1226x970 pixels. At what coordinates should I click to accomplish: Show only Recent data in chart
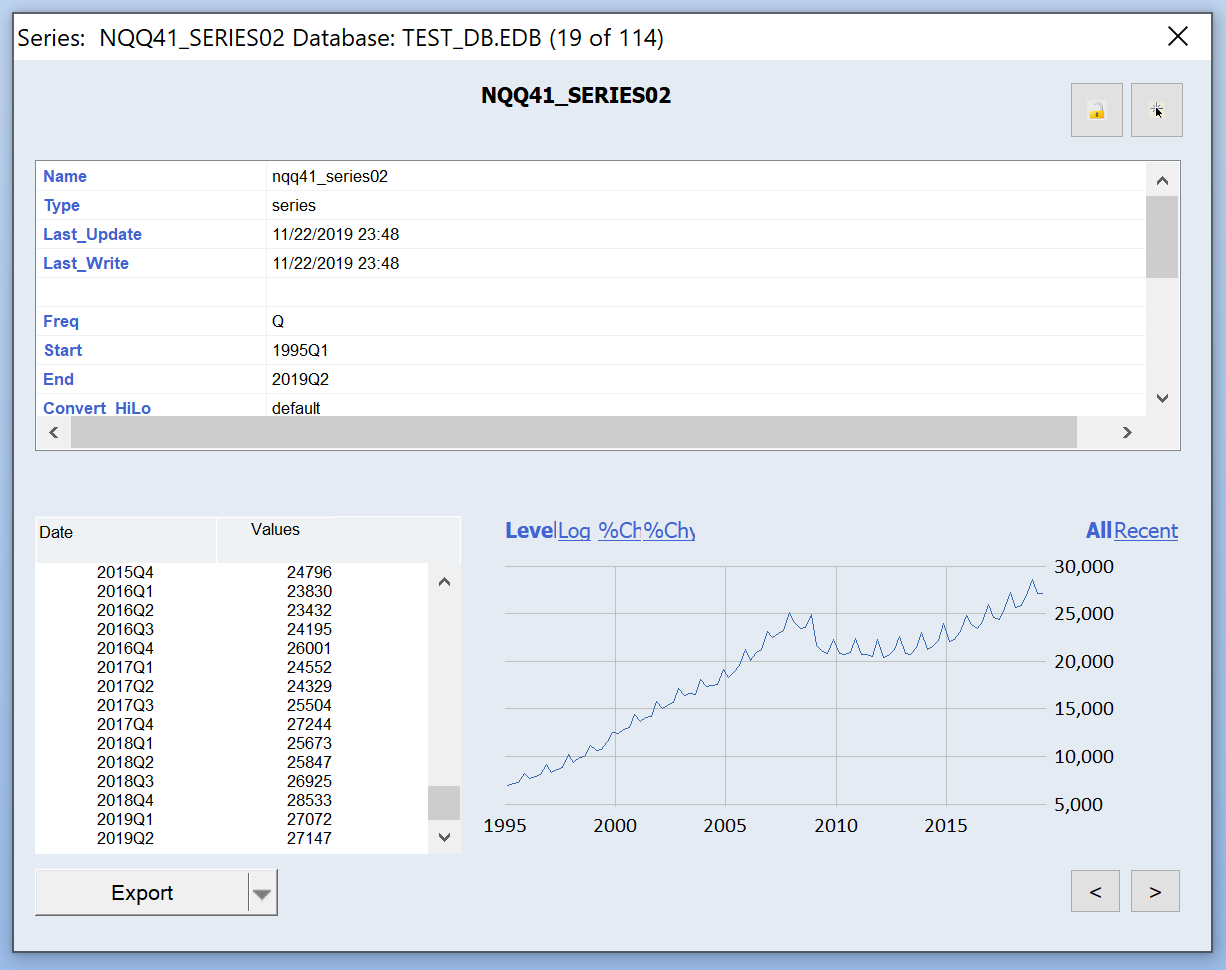tap(1146, 531)
